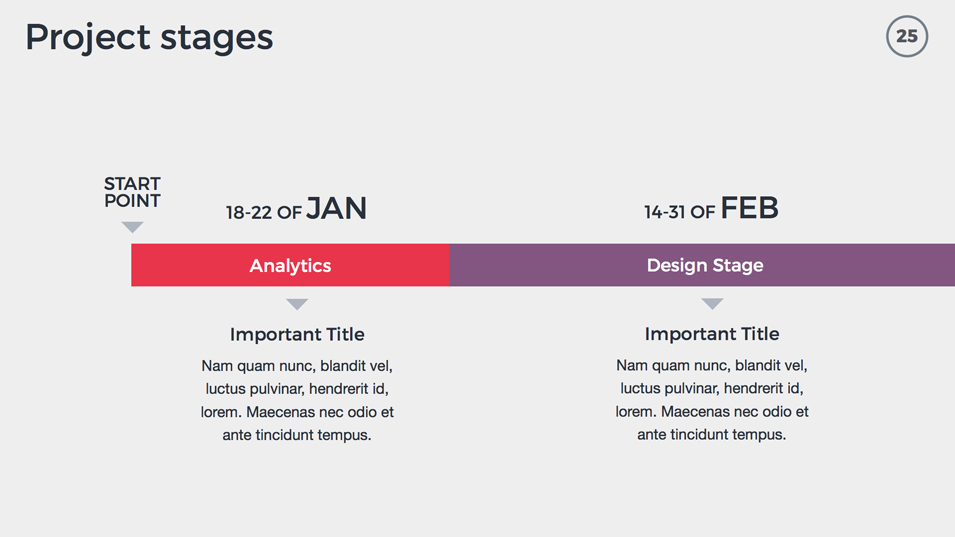
Task: Click the triangle marker below Design Stage
Action: (712, 303)
